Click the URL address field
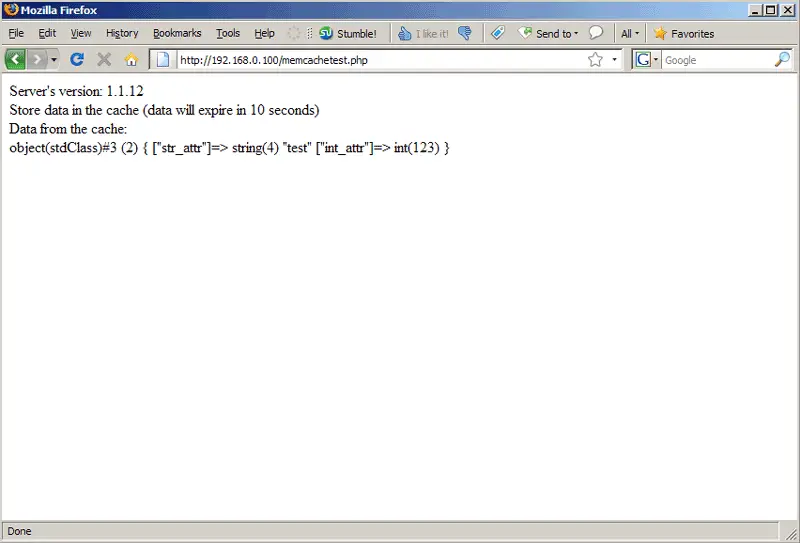The width and height of the screenshot is (800, 543). [380, 60]
